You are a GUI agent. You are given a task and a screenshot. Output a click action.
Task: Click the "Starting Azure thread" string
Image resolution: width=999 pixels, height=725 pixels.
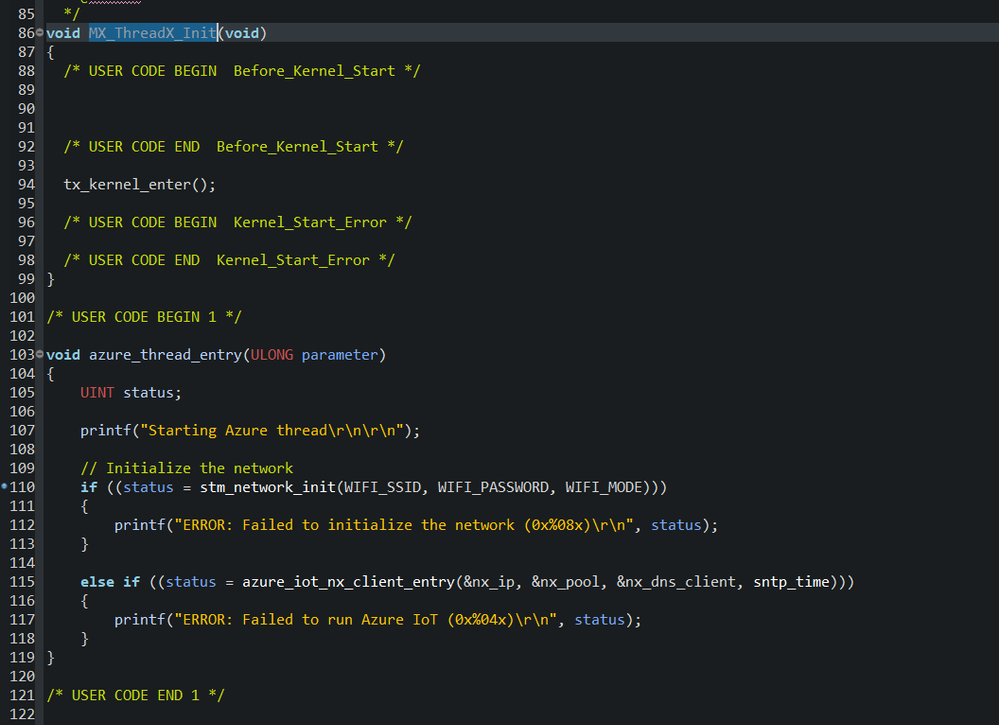pyautogui.click(x=272, y=431)
